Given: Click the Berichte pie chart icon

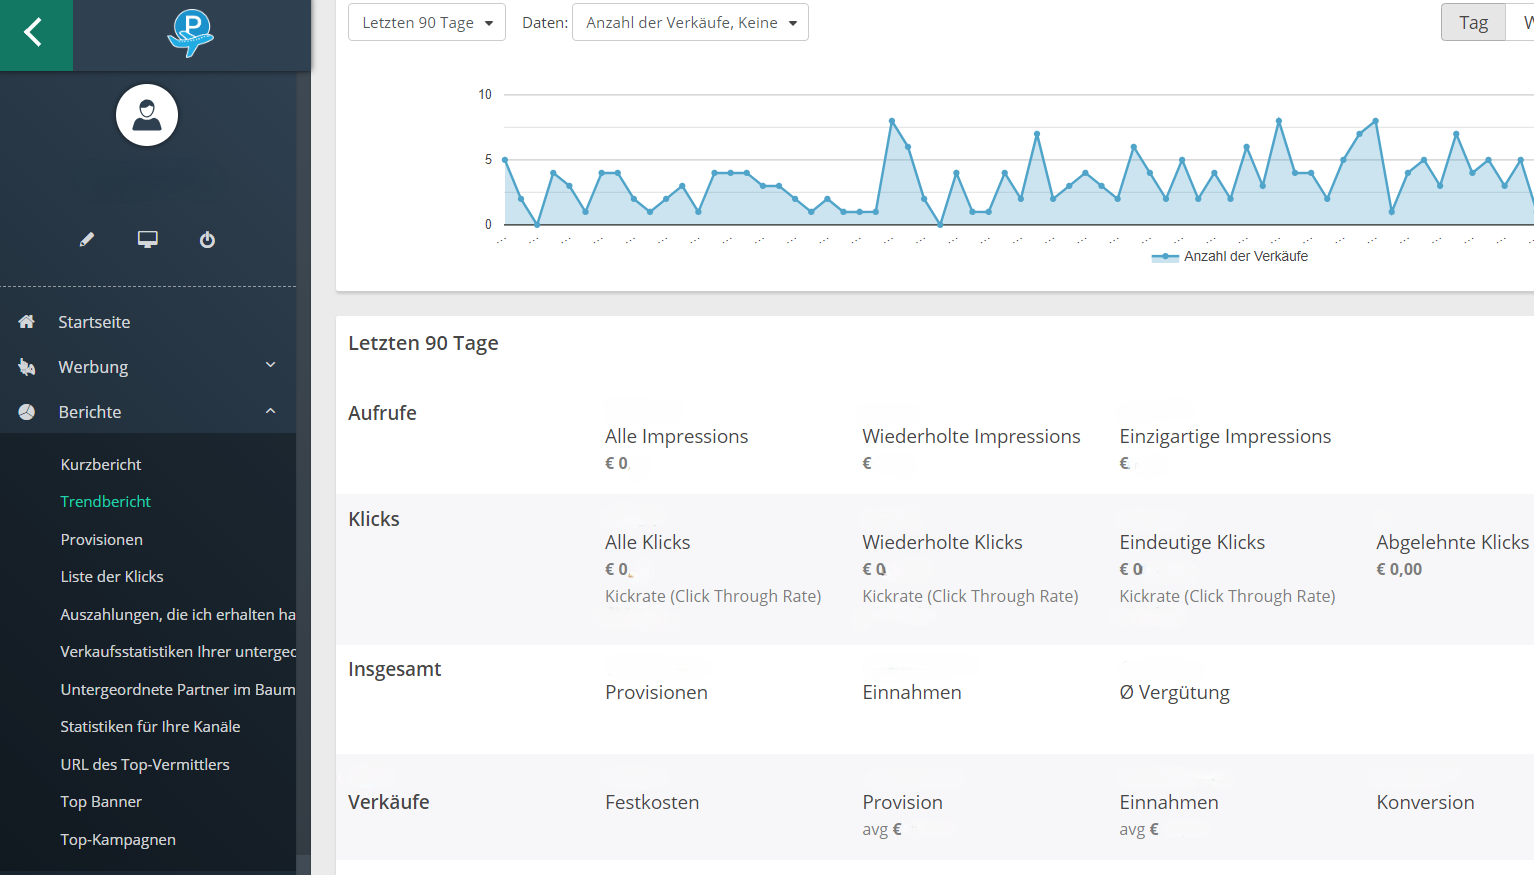Looking at the screenshot, I should click(27, 412).
